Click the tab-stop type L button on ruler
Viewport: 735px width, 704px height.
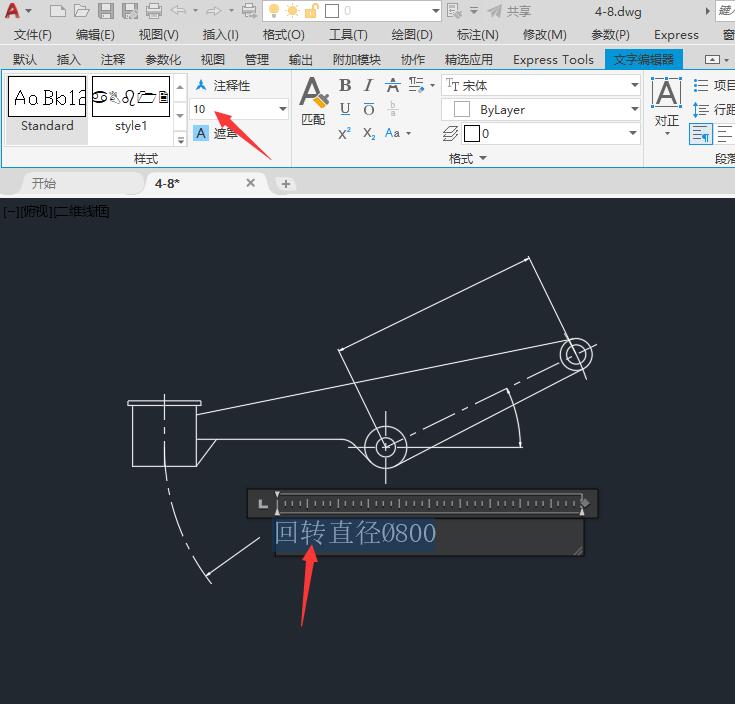click(263, 504)
